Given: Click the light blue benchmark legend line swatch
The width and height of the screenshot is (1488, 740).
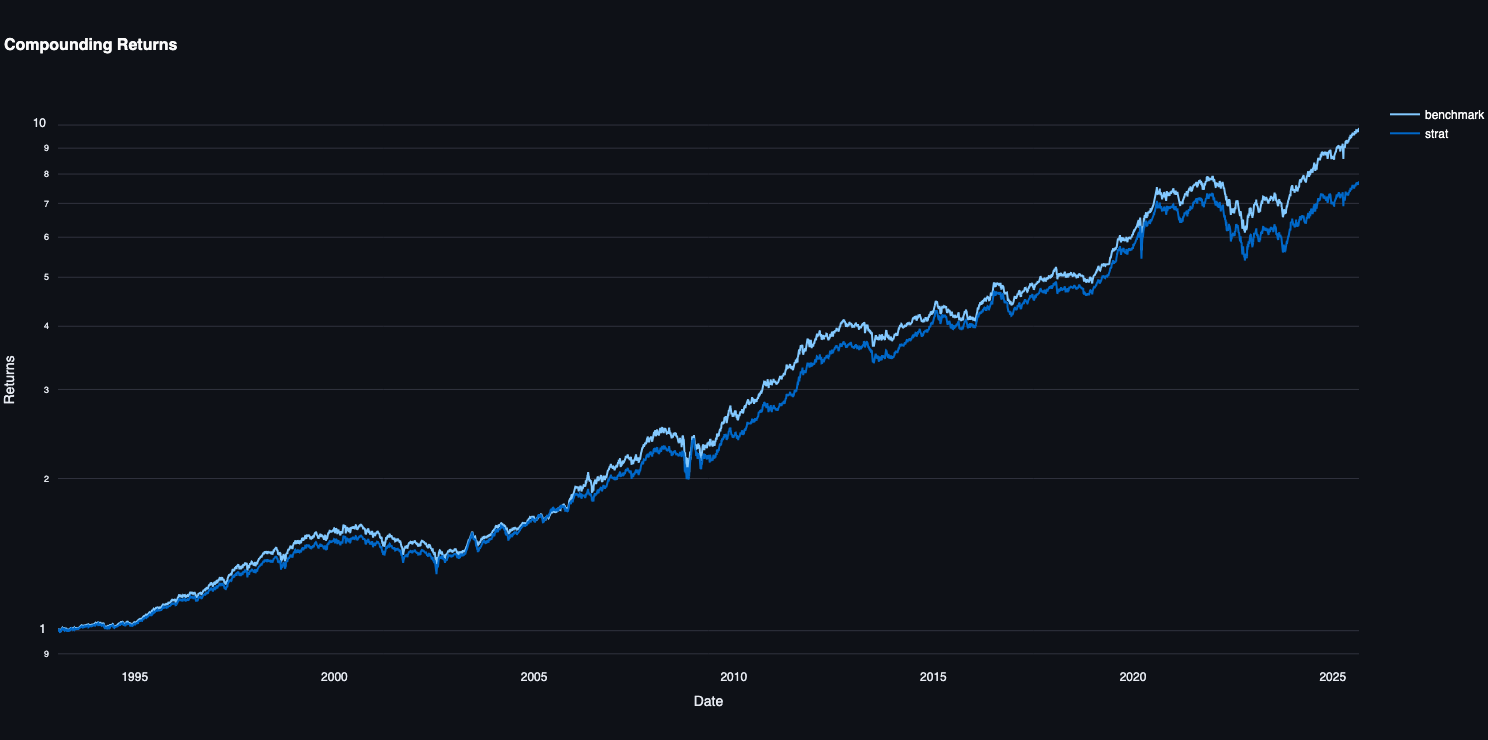Looking at the screenshot, I should (x=1404, y=115).
